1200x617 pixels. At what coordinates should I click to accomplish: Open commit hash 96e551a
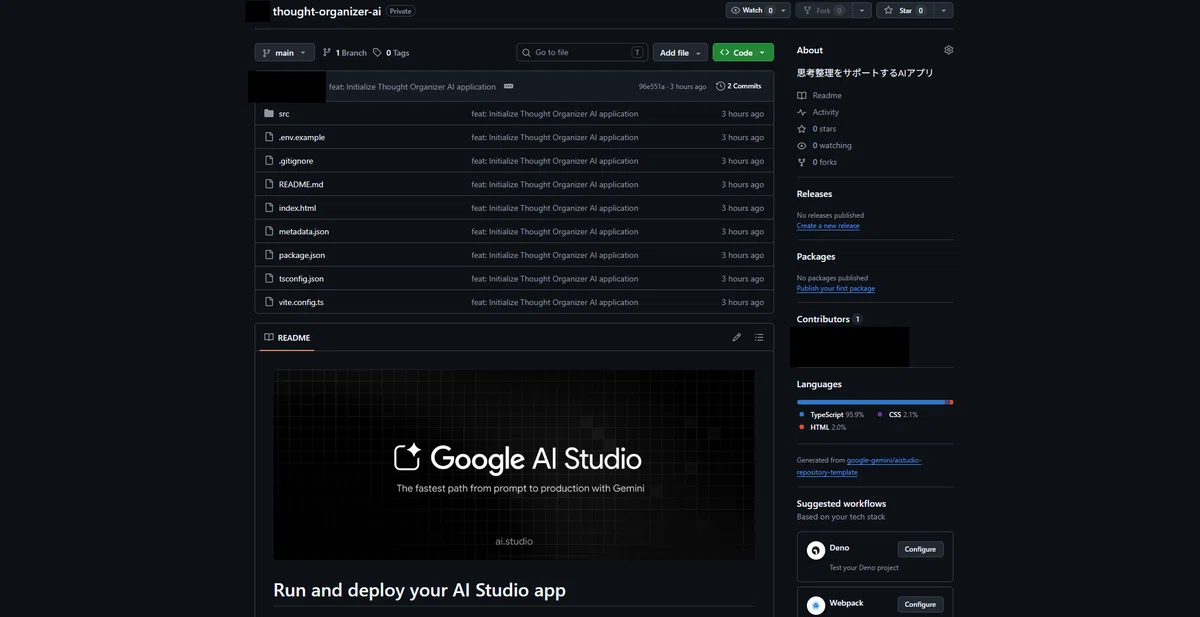[x=652, y=87]
